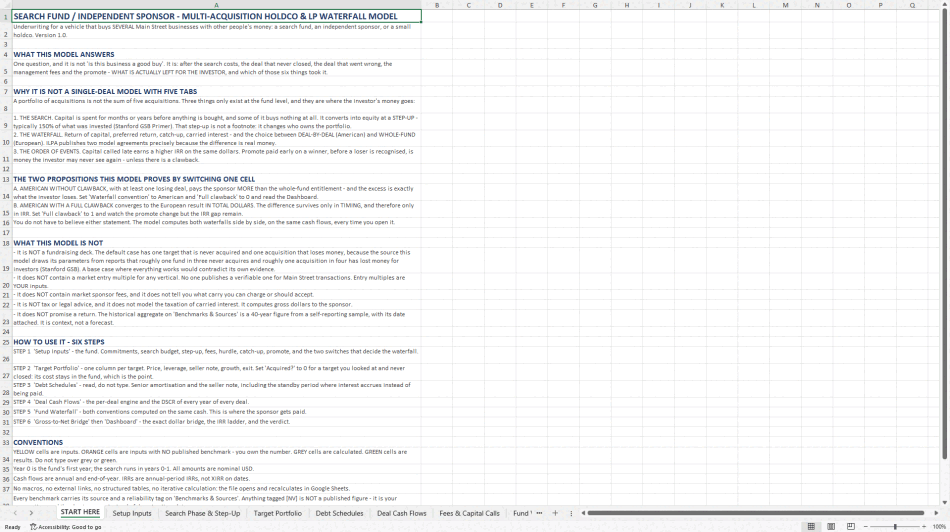Select the empty cell in column F row 10
This screenshot has width=950, height=532.
(x=563, y=139)
